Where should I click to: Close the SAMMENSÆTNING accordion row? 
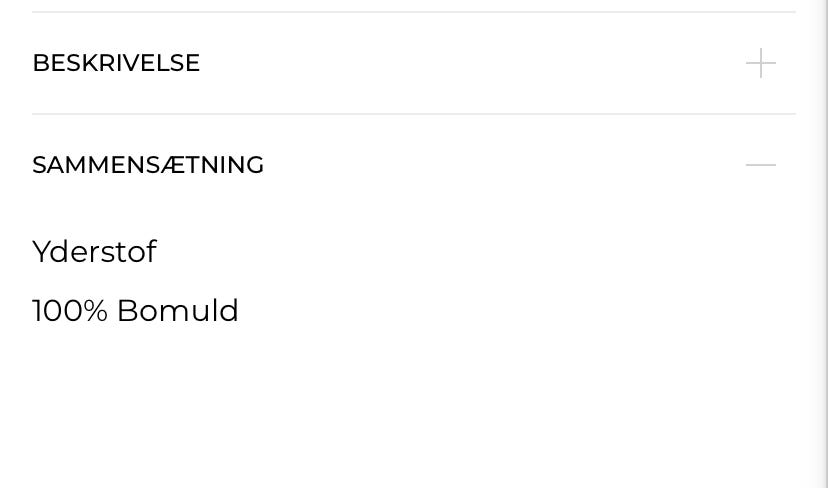pos(413,165)
